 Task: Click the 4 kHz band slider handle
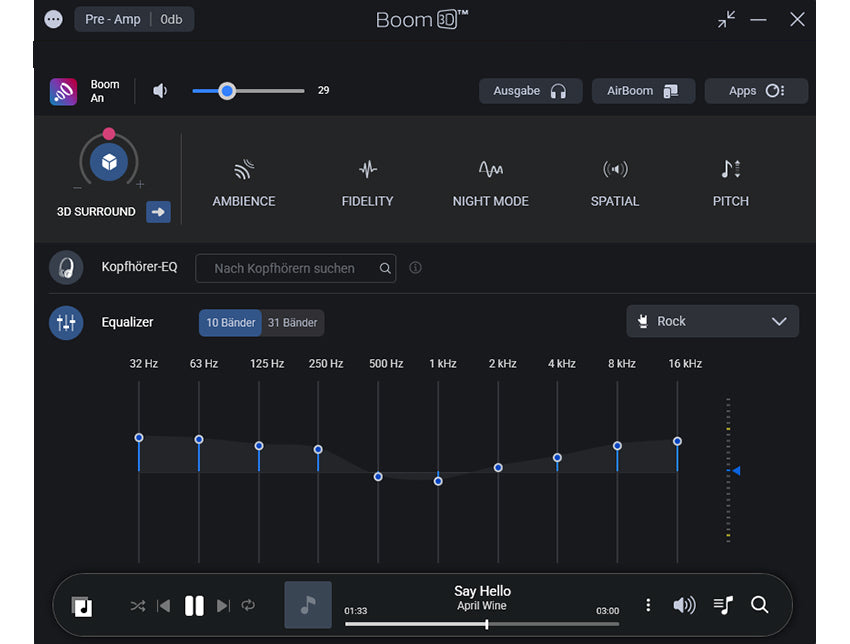[557, 458]
